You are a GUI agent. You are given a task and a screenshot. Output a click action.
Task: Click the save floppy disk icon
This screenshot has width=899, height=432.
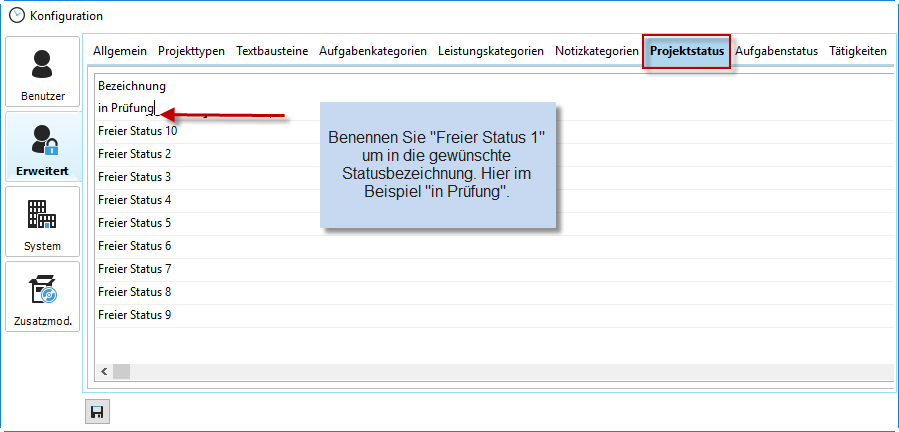[x=97, y=412]
